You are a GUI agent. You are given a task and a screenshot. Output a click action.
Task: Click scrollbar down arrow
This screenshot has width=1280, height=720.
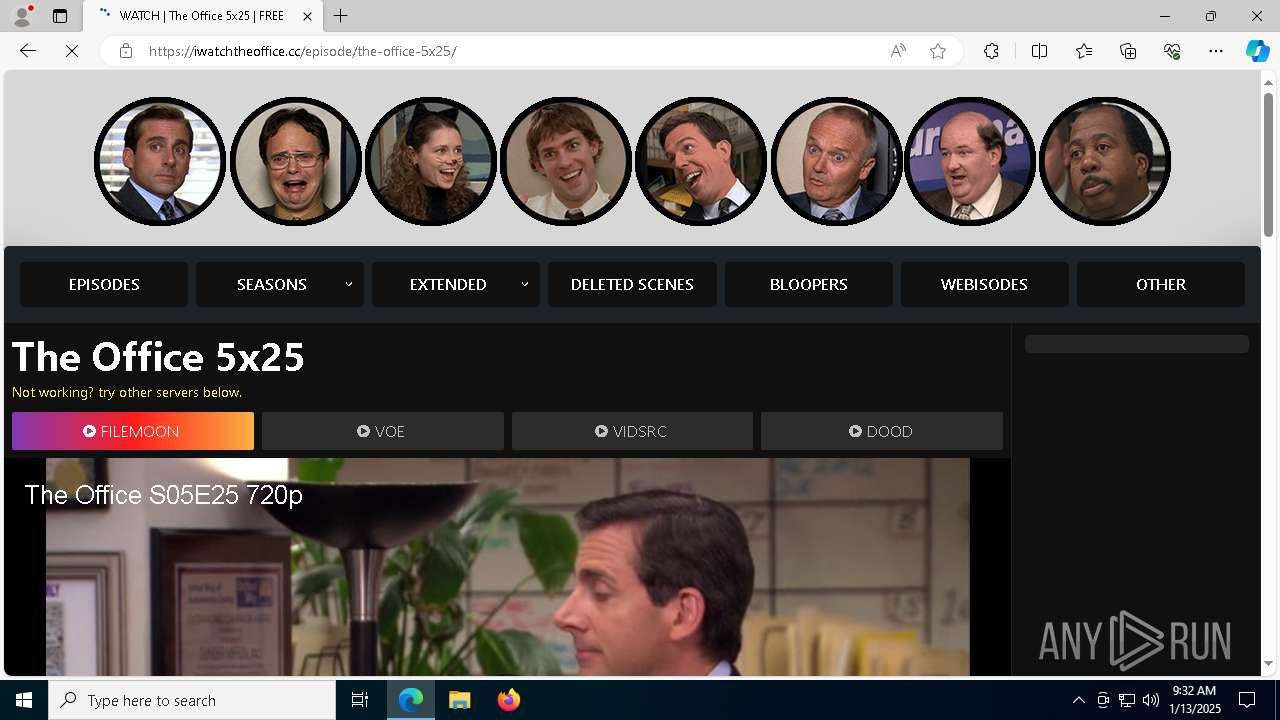click(1269, 664)
